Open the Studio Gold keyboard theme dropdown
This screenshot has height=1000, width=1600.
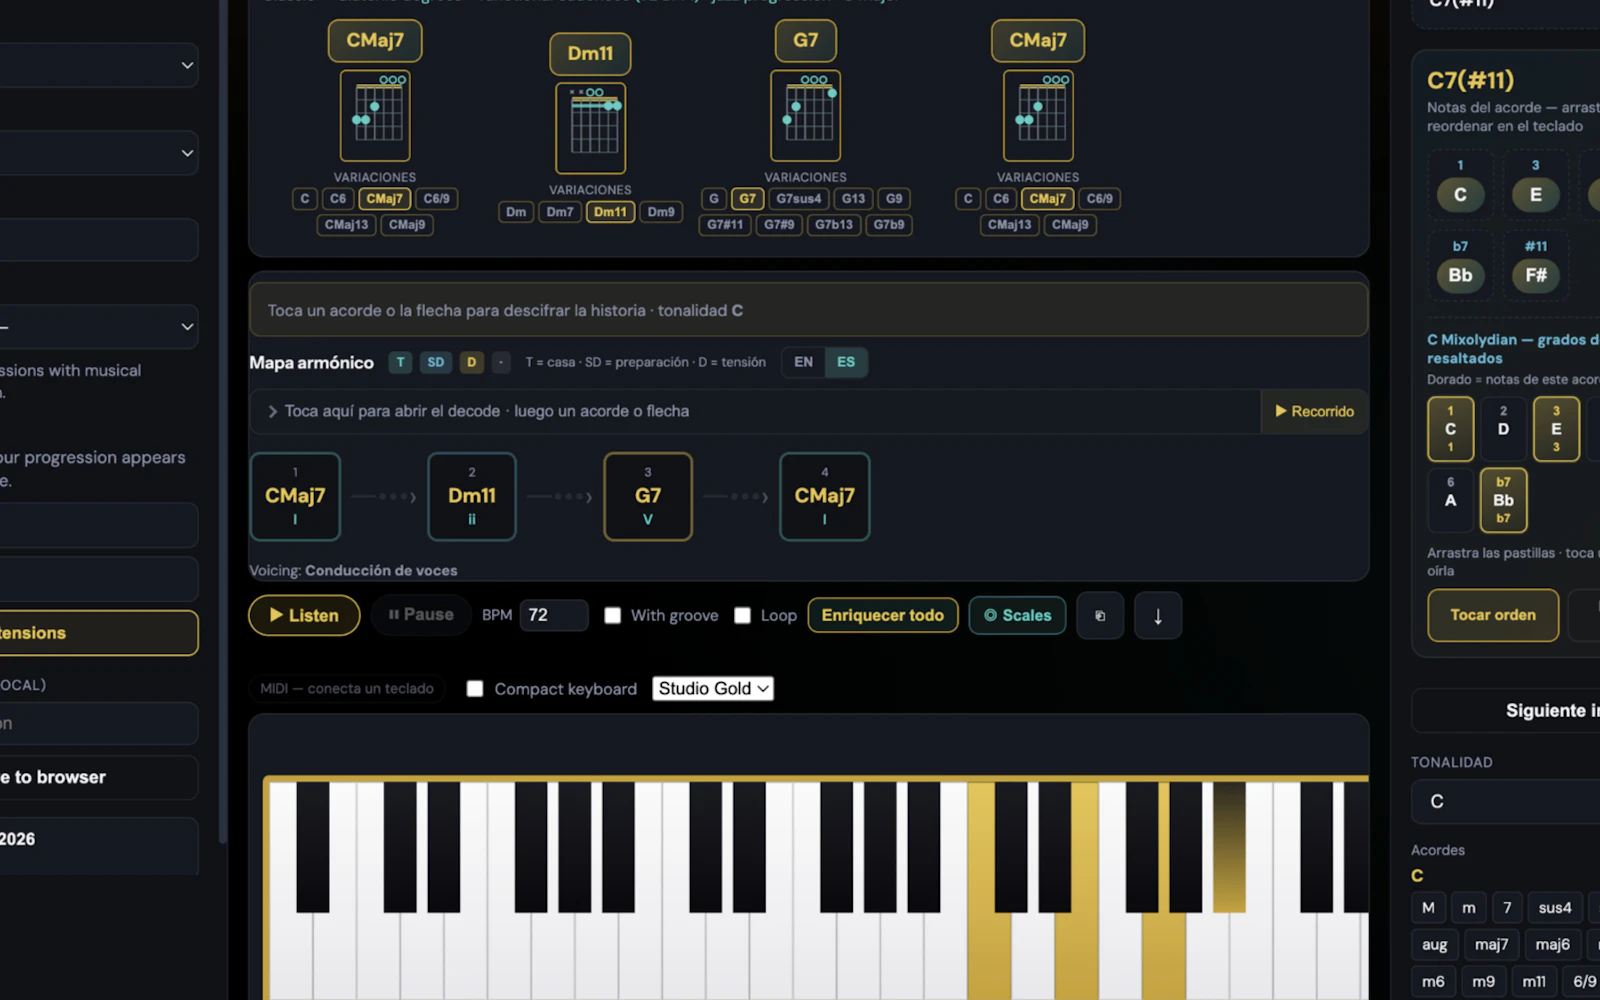713,689
